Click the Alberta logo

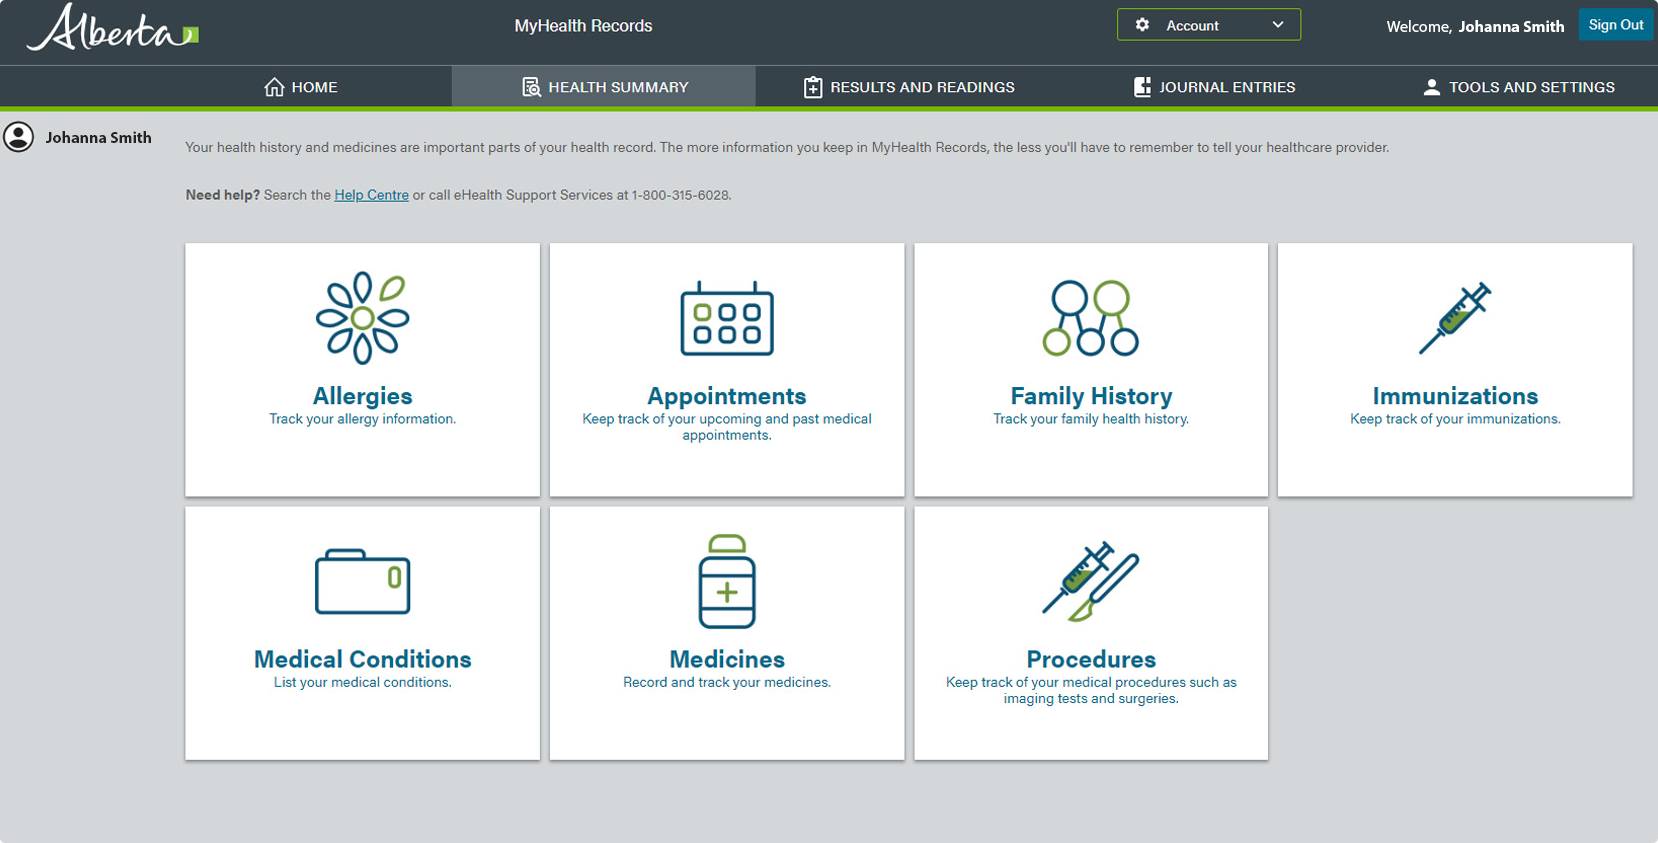coord(112,27)
